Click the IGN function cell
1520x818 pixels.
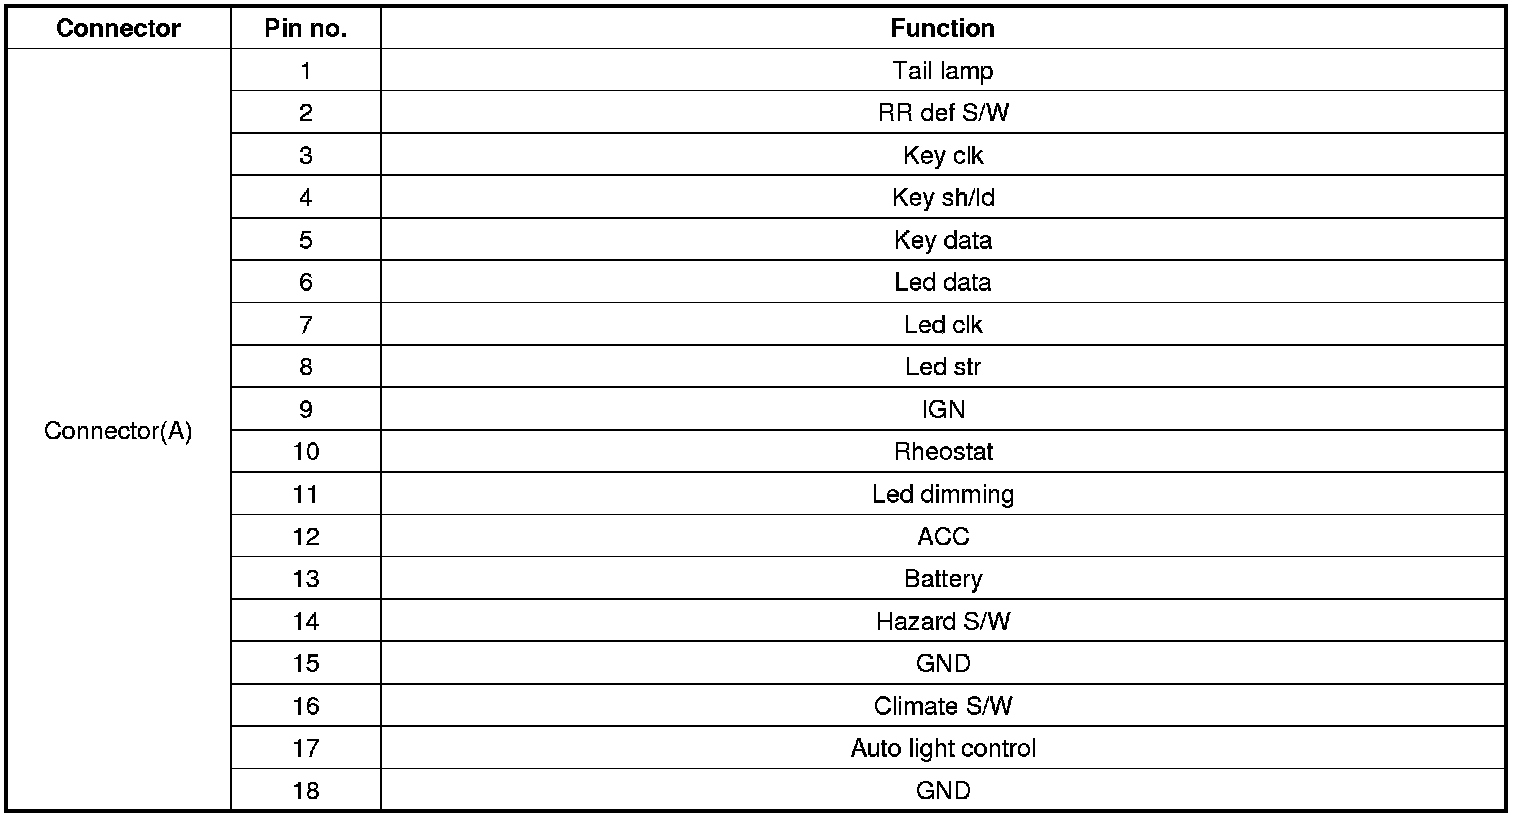click(x=942, y=409)
